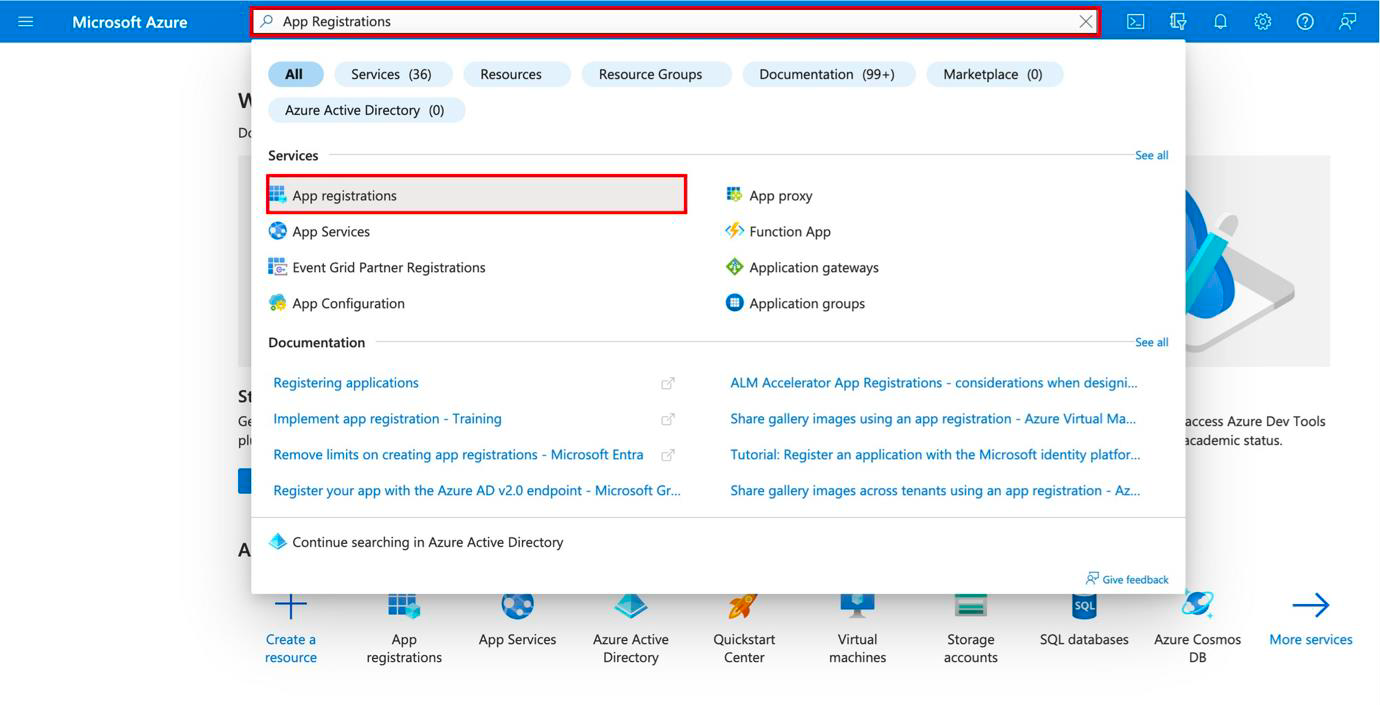The width and height of the screenshot is (1380, 705).
Task: Open Azure Active Directory shortcut on home page
Action: 631,627
